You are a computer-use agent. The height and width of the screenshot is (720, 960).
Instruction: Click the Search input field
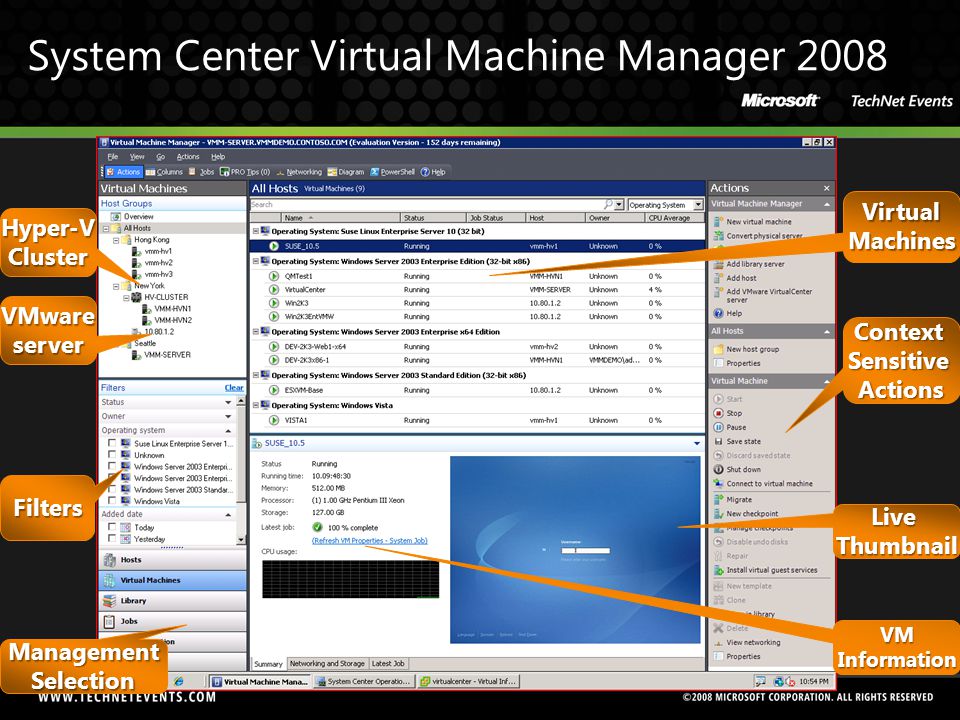coord(426,204)
